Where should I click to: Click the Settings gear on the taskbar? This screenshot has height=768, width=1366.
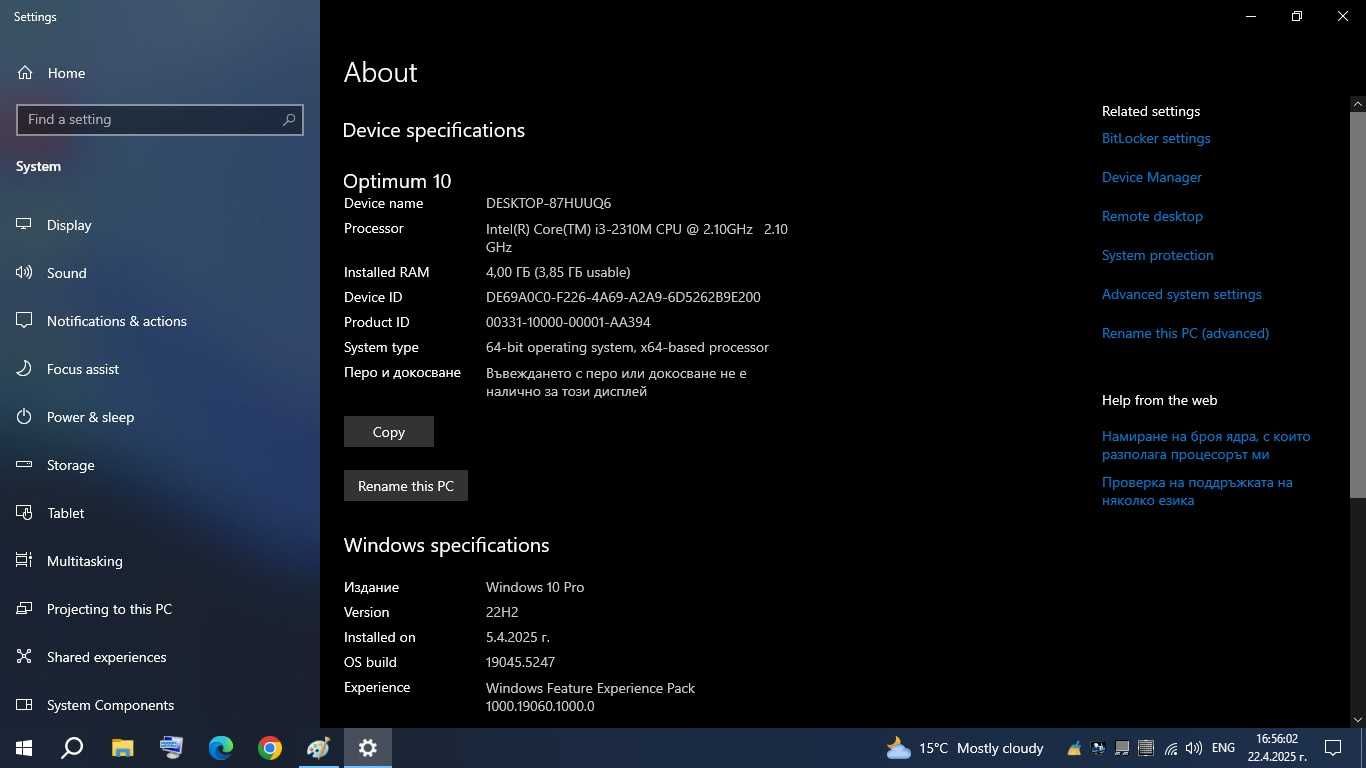pyautogui.click(x=368, y=748)
